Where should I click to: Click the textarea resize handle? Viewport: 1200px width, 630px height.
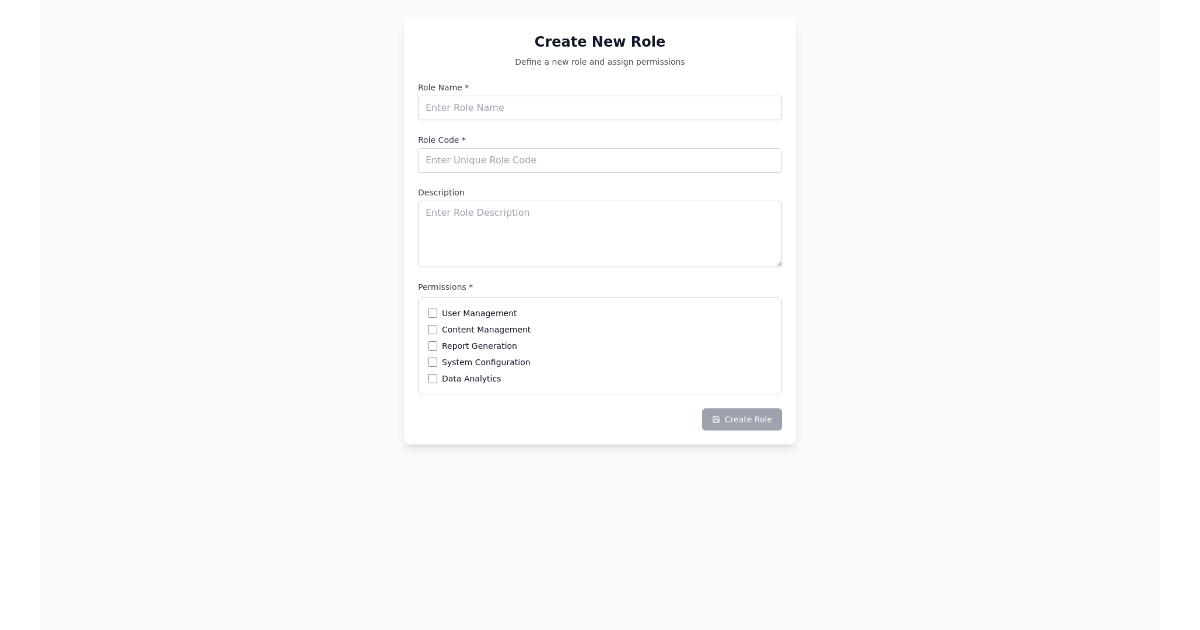pyautogui.click(x=778, y=262)
